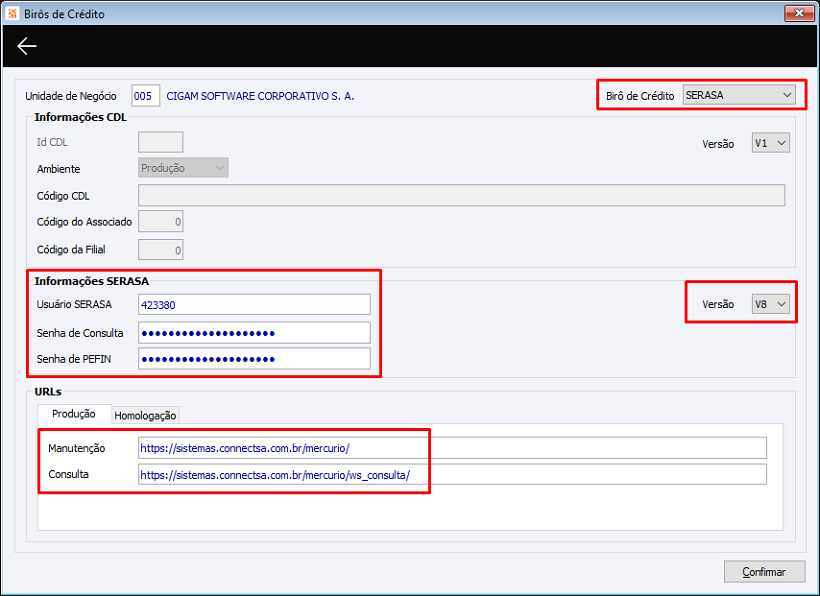Click the CIGAM SOFTWARE CORPORATIVO S. A. text
This screenshot has width=820, height=596.
pyautogui.click(x=260, y=96)
